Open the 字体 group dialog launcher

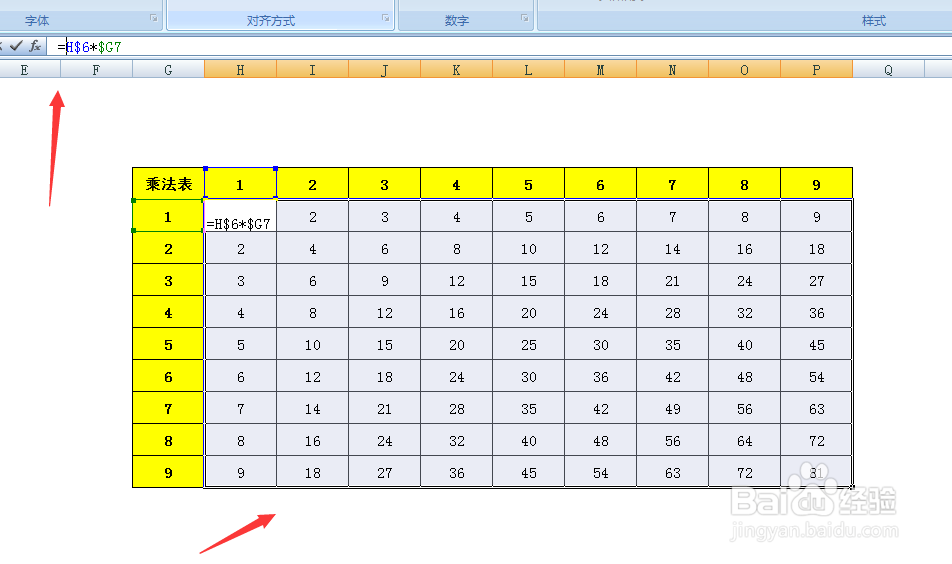(x=154, y=18)
